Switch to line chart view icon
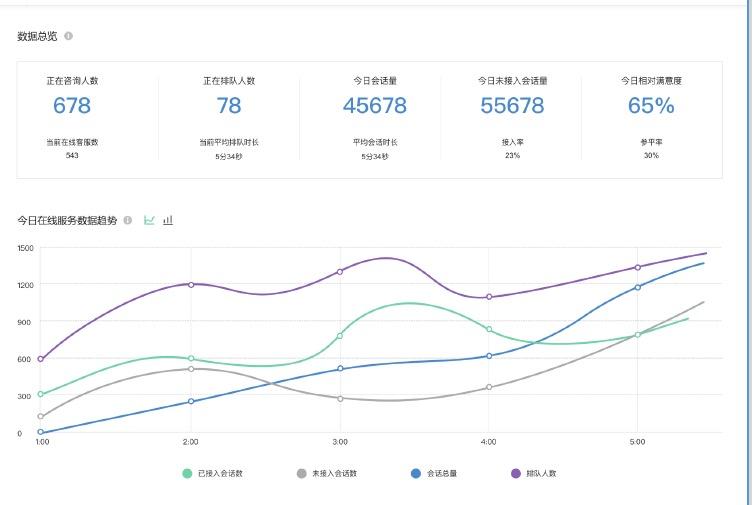 pyautogui.click(x=149, y=220)
